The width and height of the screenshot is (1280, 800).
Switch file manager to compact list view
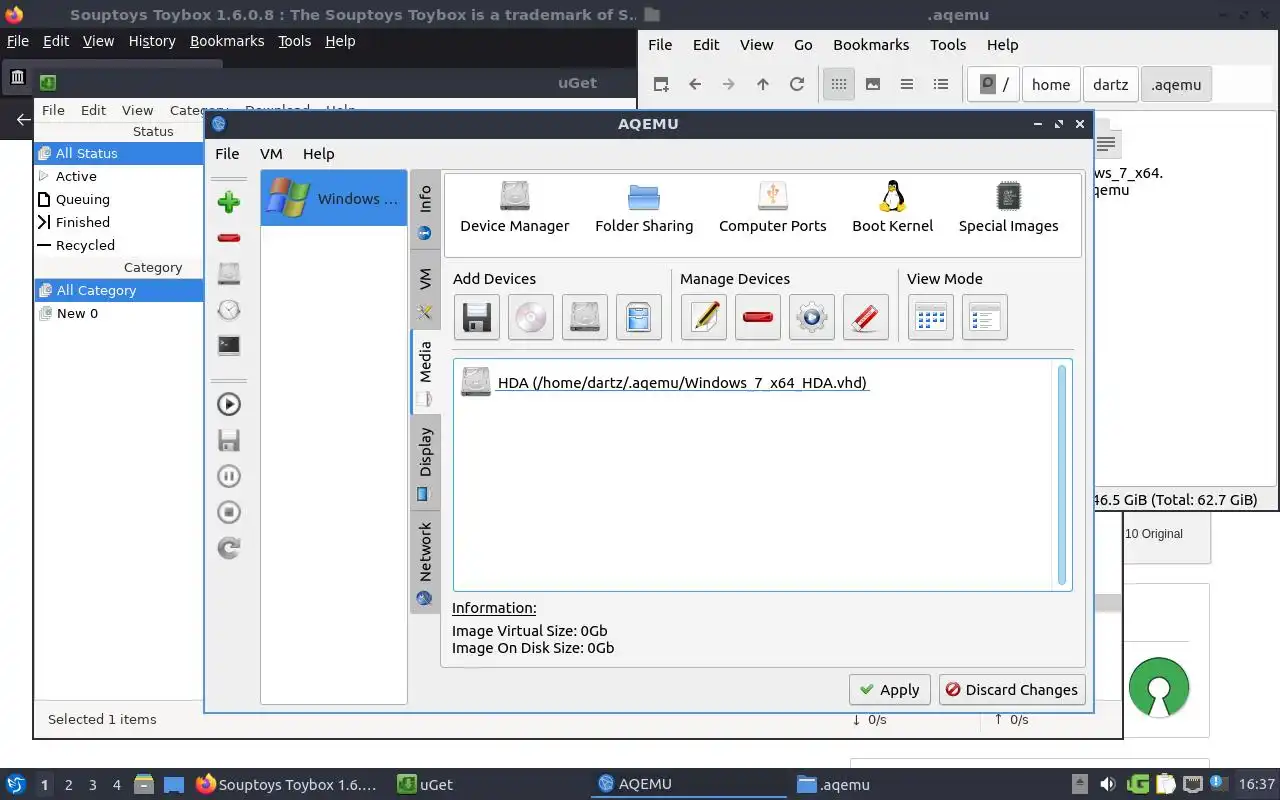(907, 84)
